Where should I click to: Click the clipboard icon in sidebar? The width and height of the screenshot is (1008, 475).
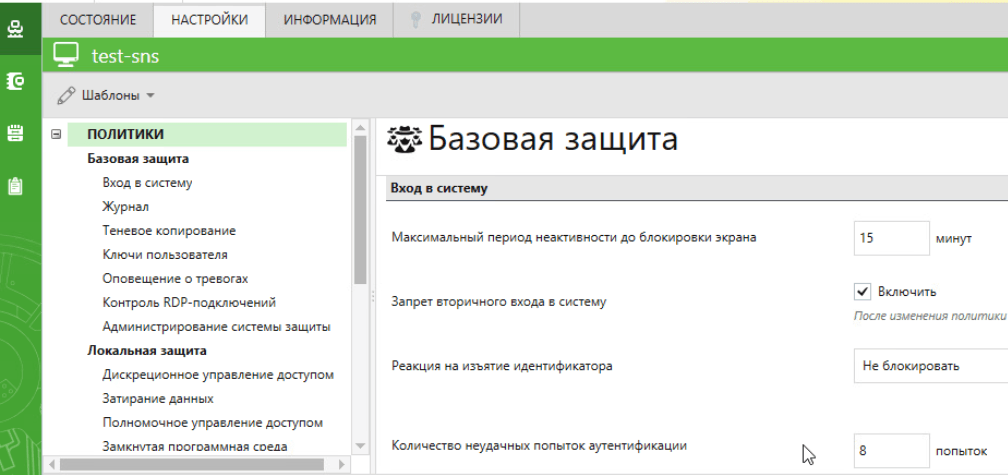pyautogui.click(x=16, y=186)
